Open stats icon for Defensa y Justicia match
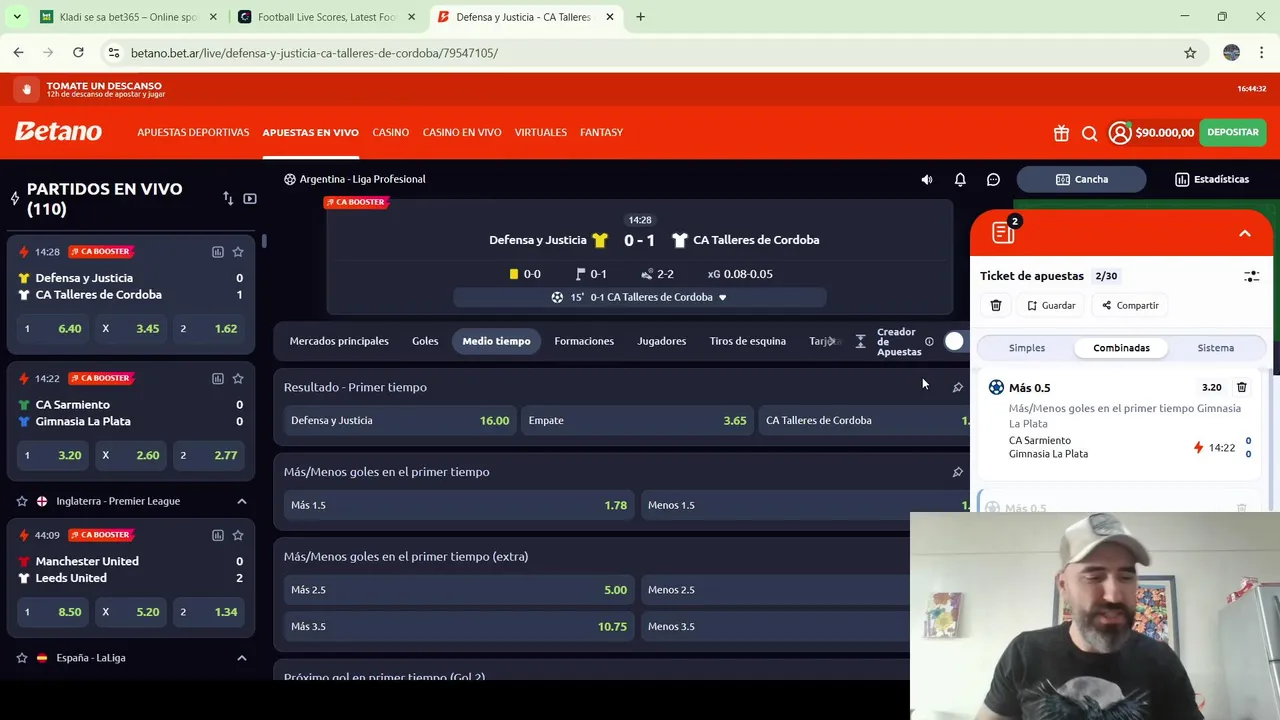 click(217, 252)
